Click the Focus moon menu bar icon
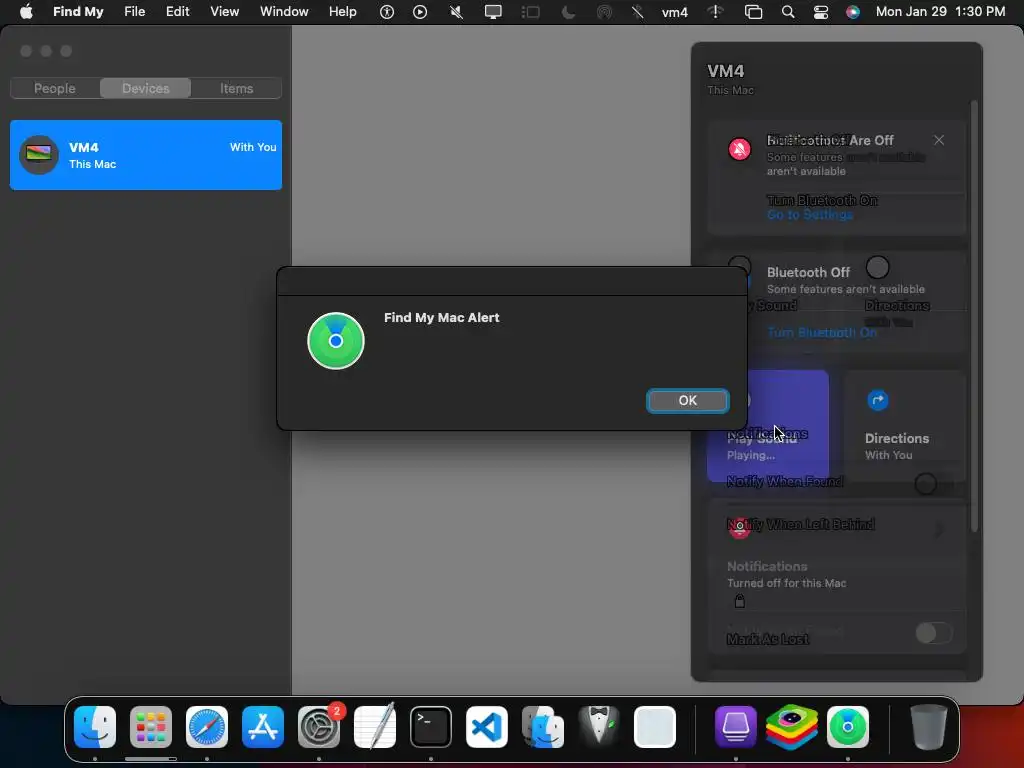 click(568, 12)
